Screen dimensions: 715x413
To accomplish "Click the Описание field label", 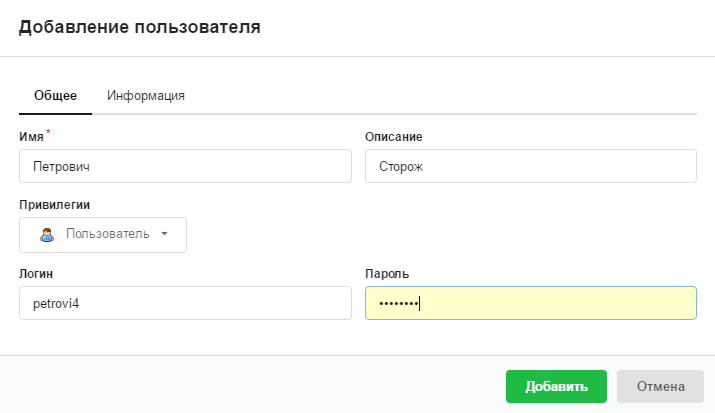I will pos(393,136).
